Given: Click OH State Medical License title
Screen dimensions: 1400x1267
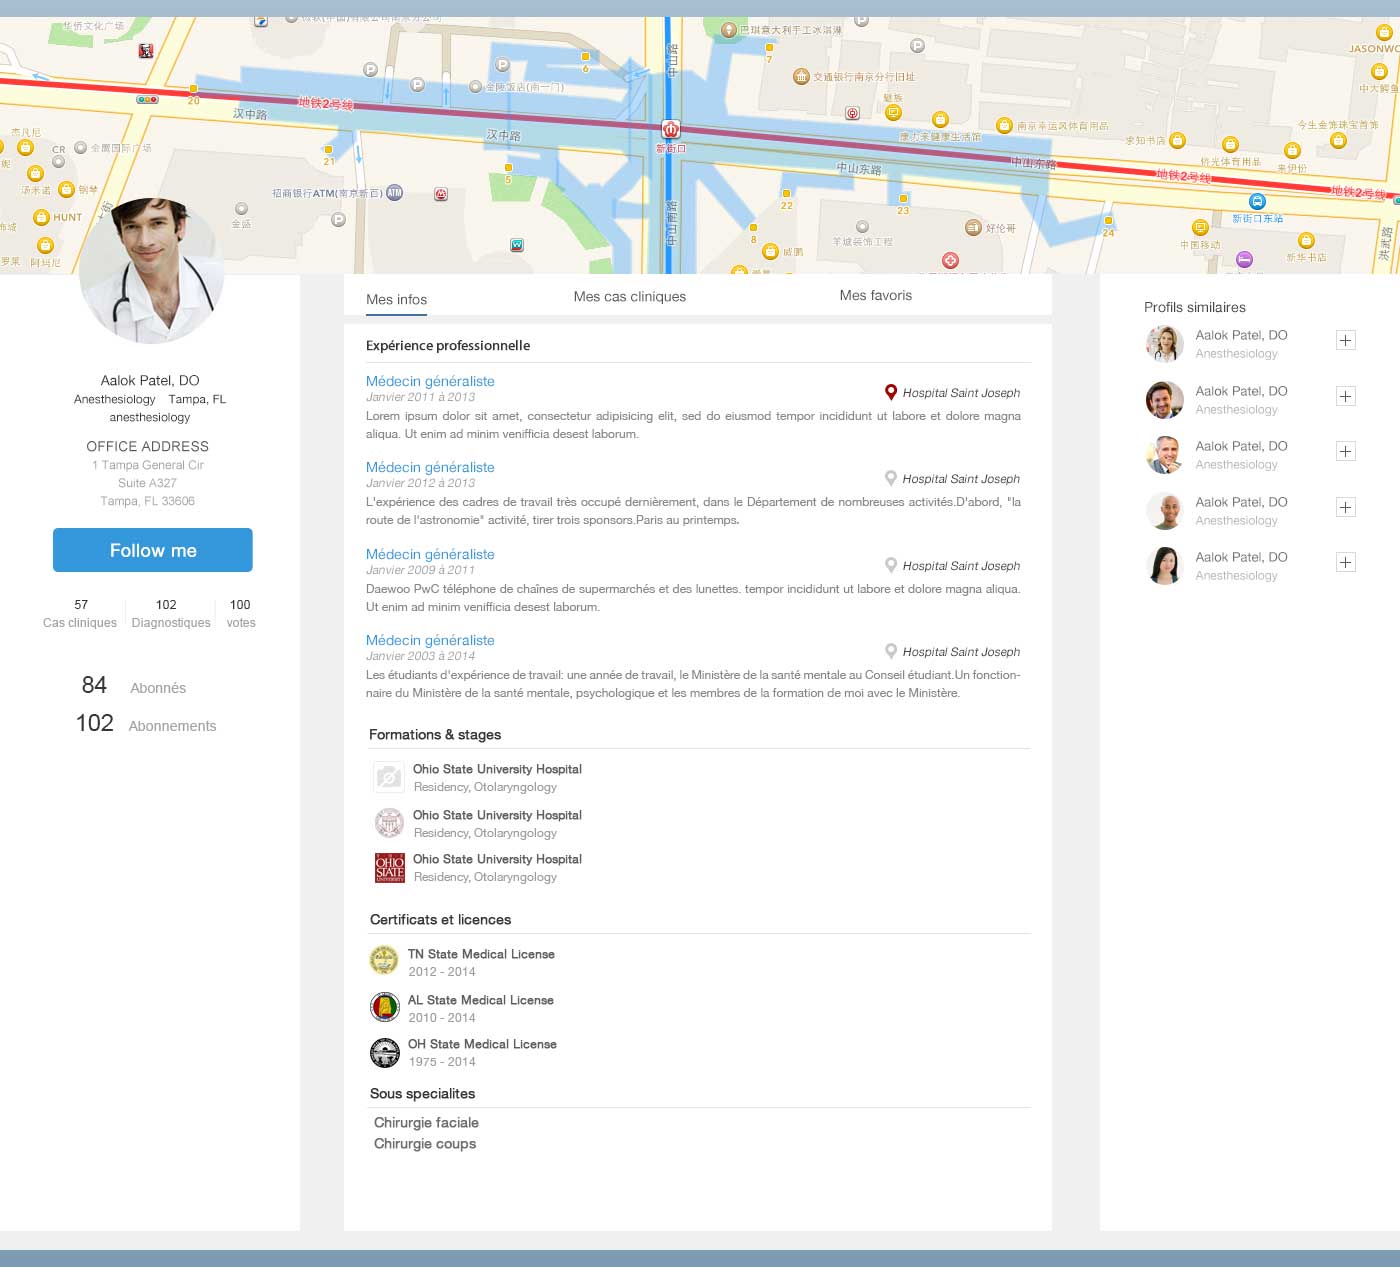Looking at the screenshot, I should pos(482,1044).
